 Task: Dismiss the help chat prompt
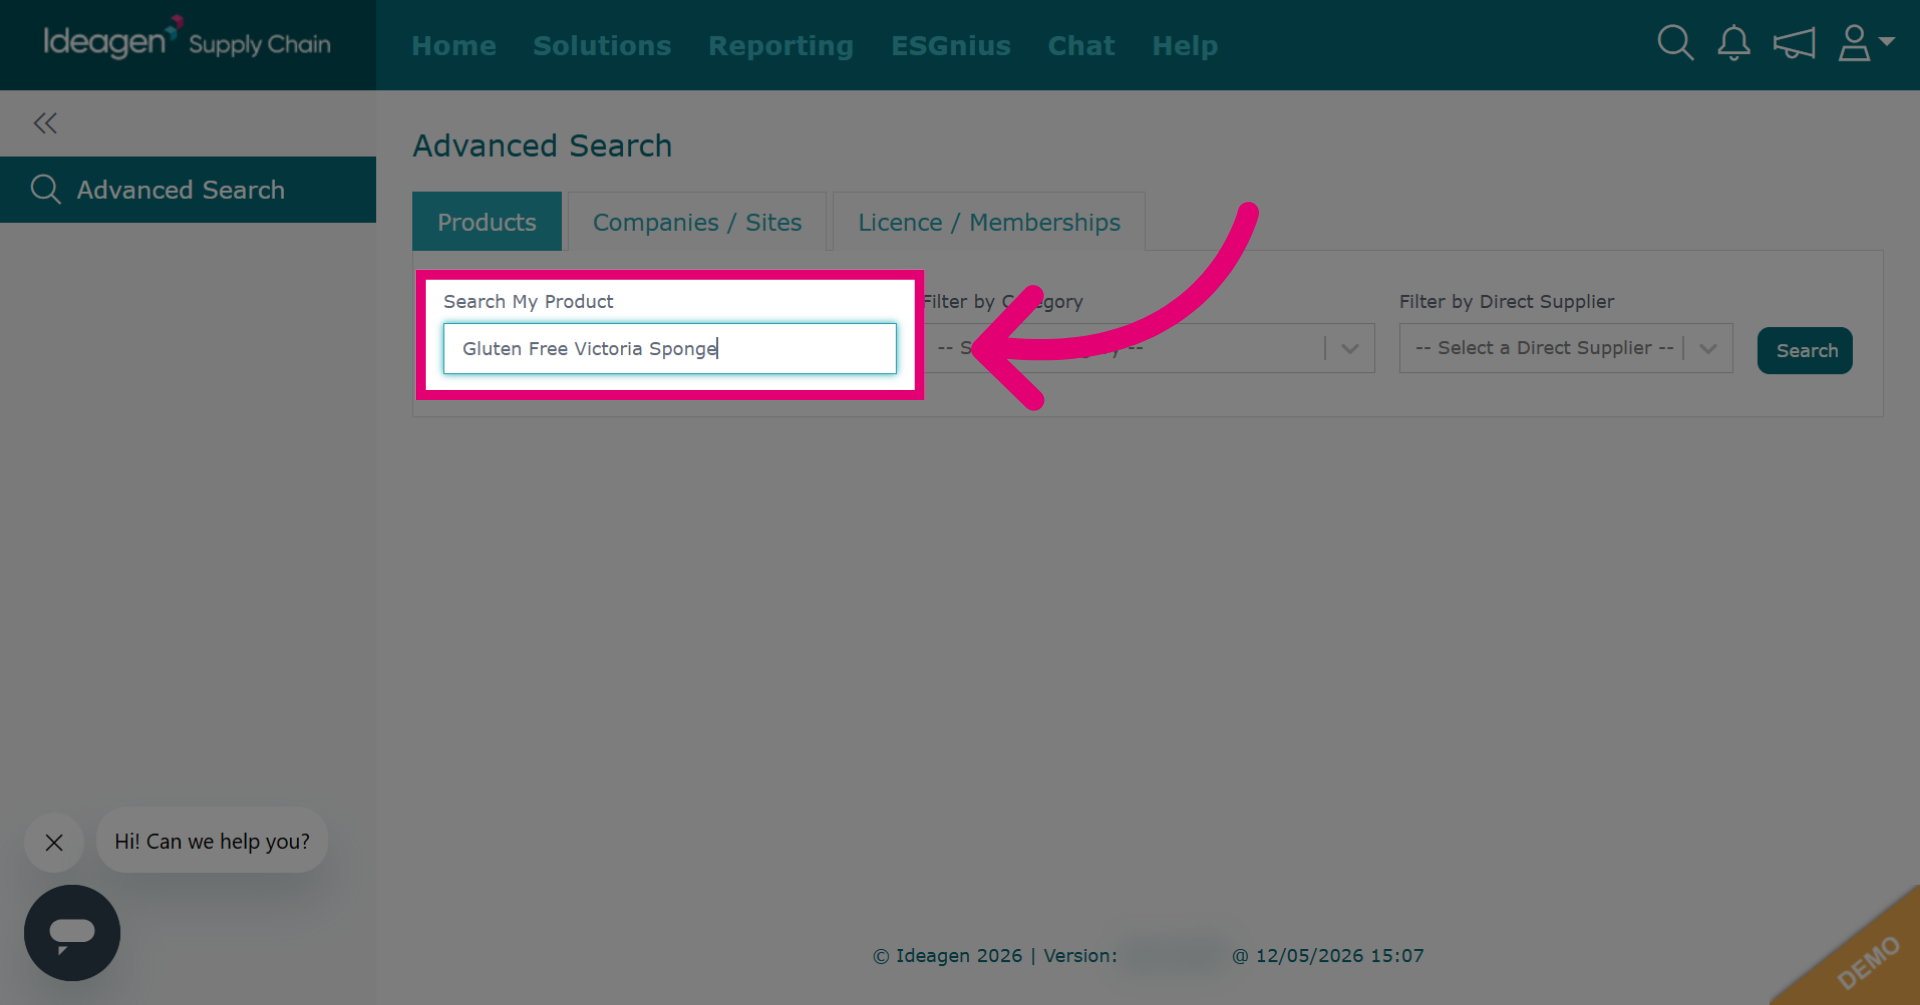54,842
